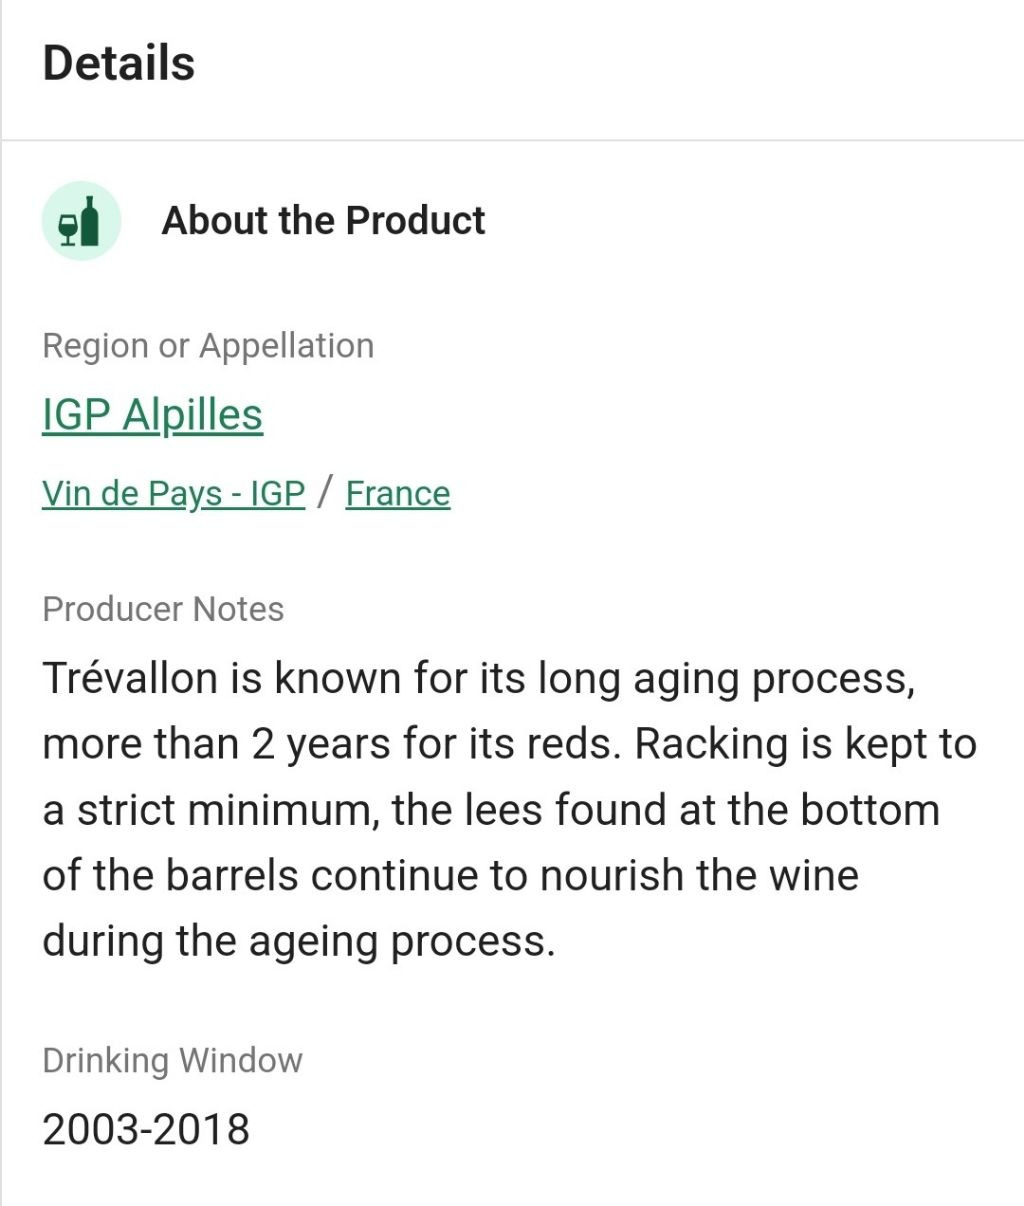Click the Producer Notes label
The width and height of the screenshot is (1024, 1206).
pos(163,609)
